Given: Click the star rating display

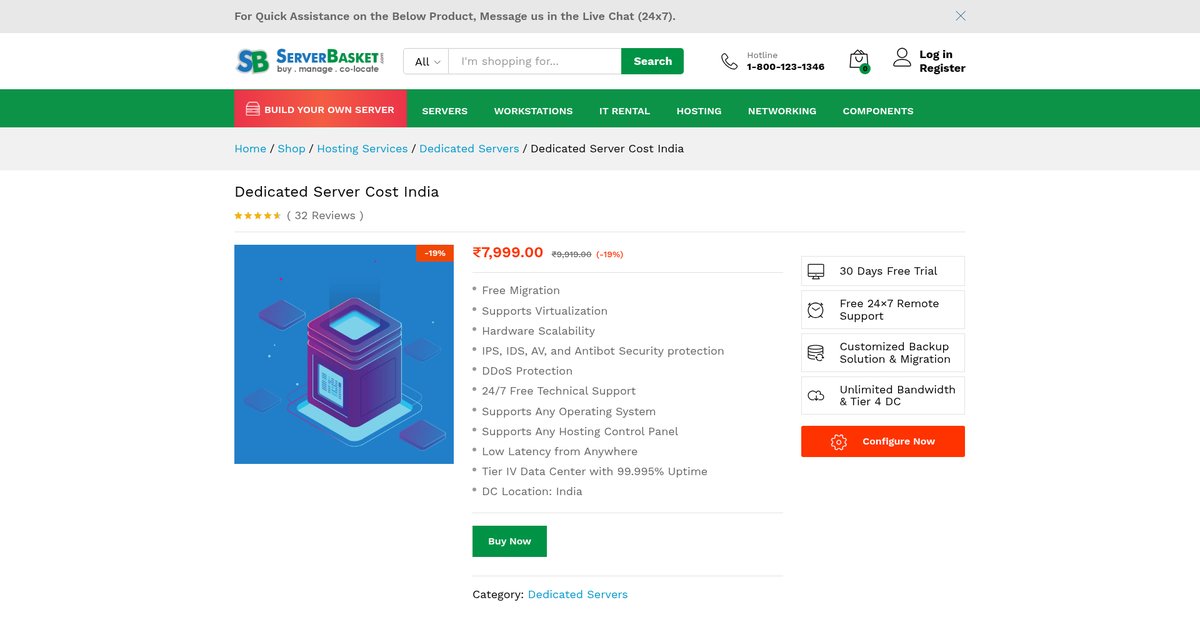Looking at the screenshot, I should tap(258, 215).
